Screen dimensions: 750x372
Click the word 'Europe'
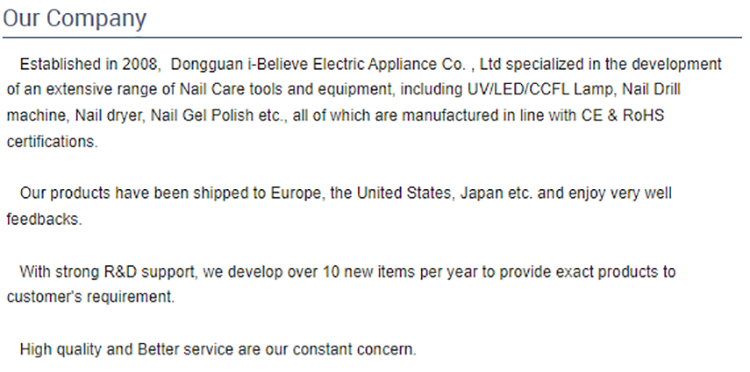click(x=299, y=193)
